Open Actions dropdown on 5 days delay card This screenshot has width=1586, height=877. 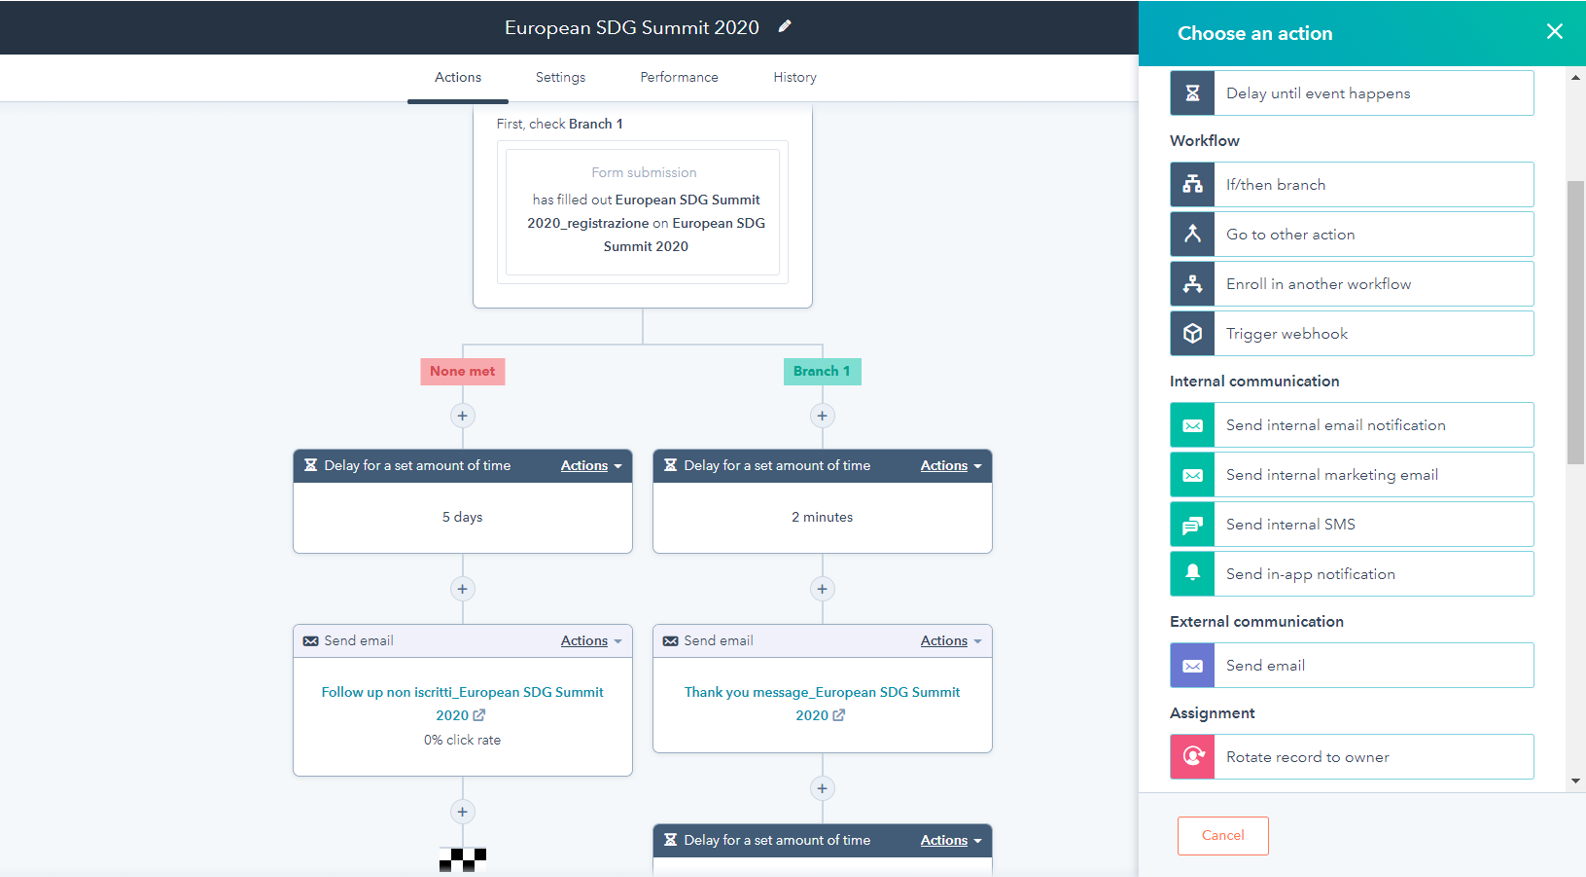[591, 466]
